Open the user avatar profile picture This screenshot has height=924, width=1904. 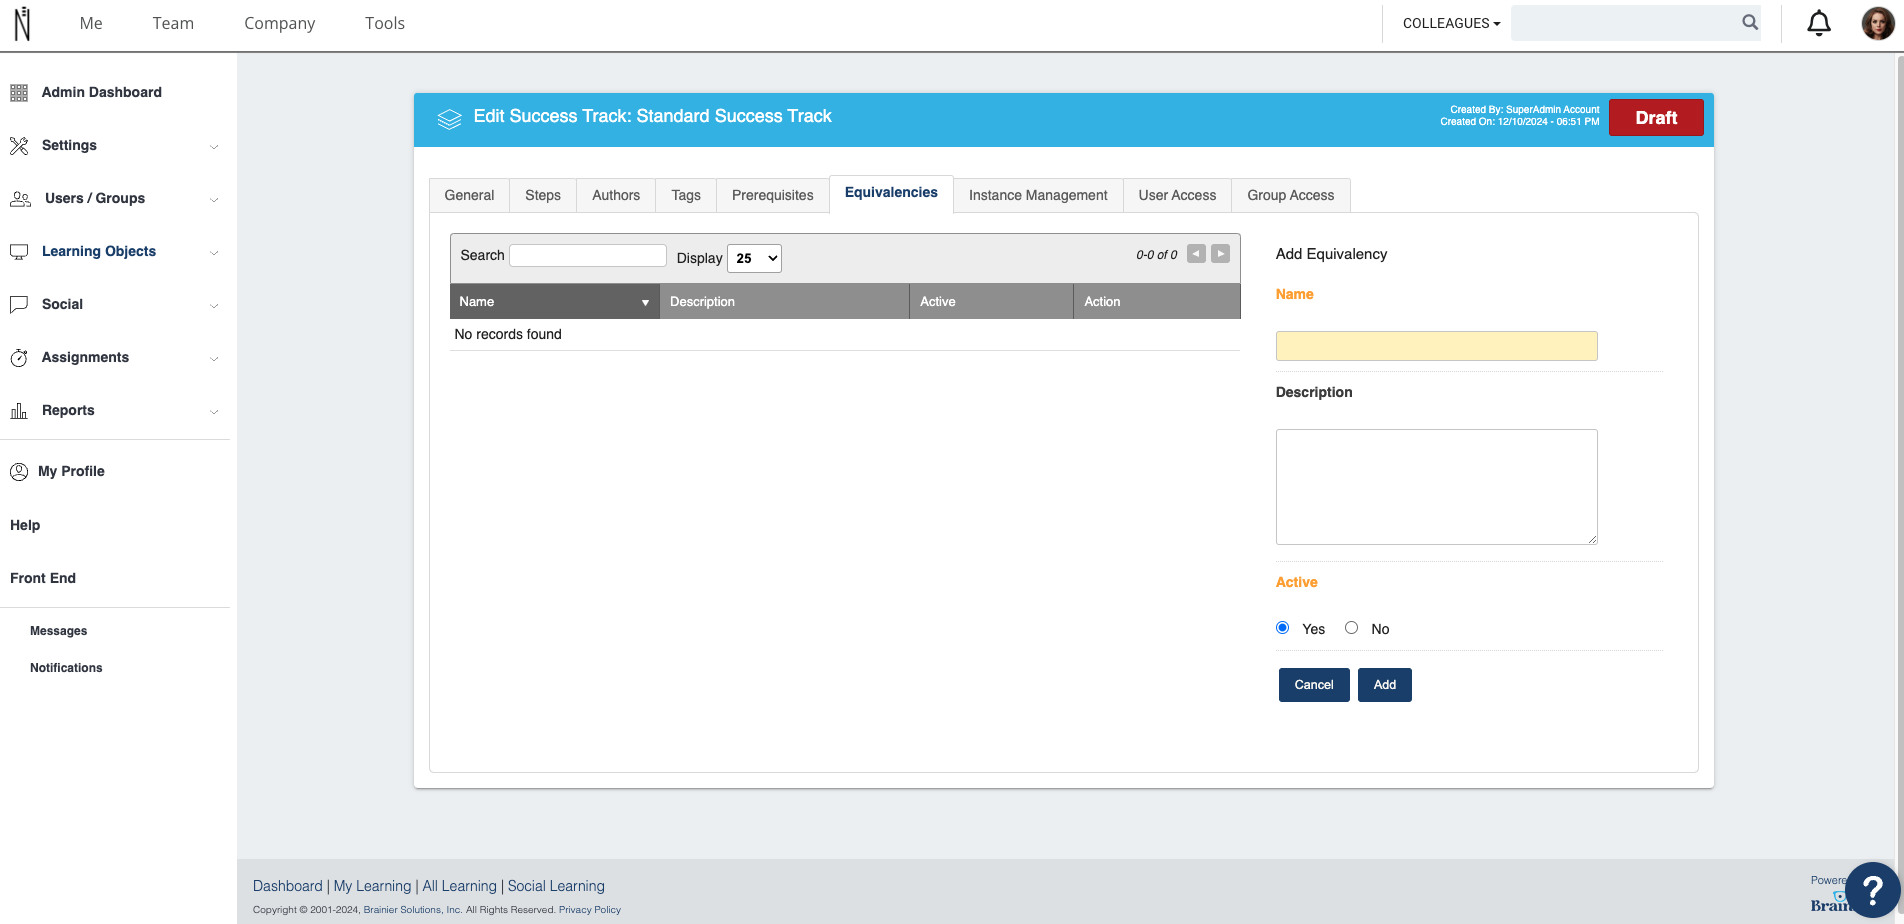point(1877,23)
